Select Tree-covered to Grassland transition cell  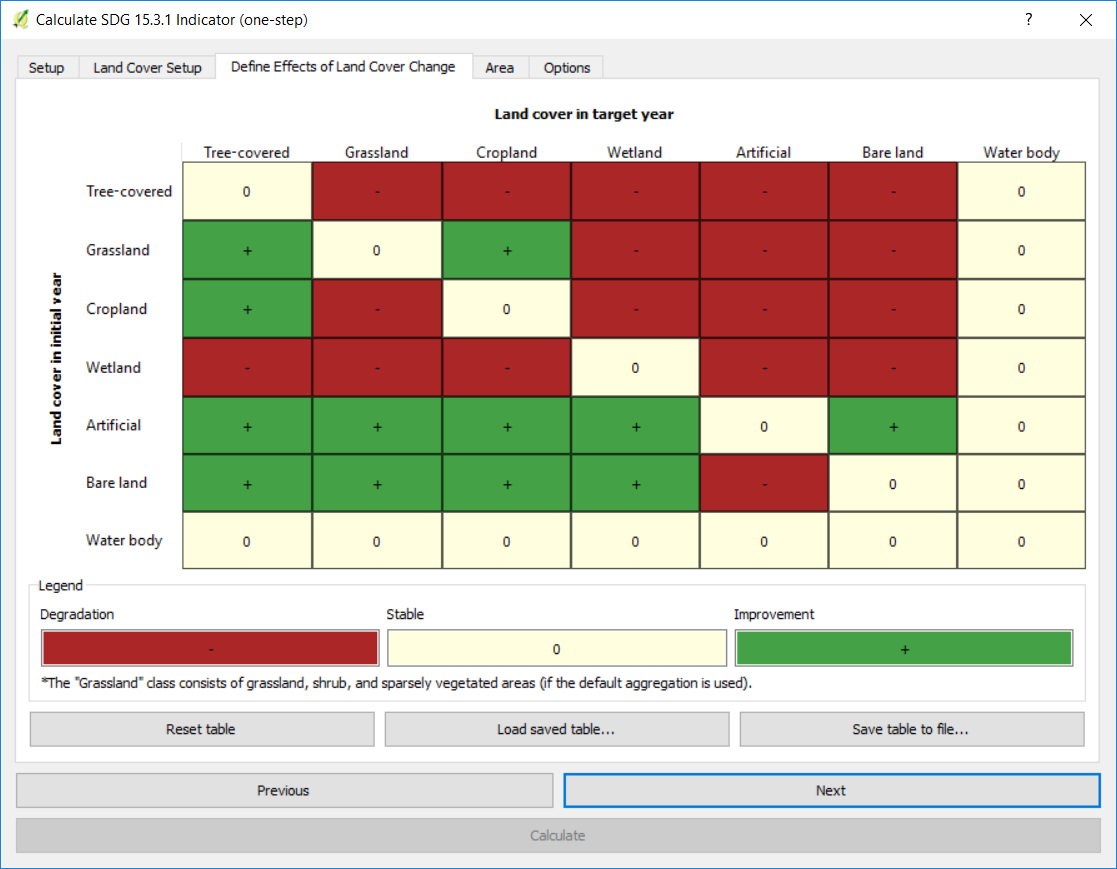coord(377,192)
